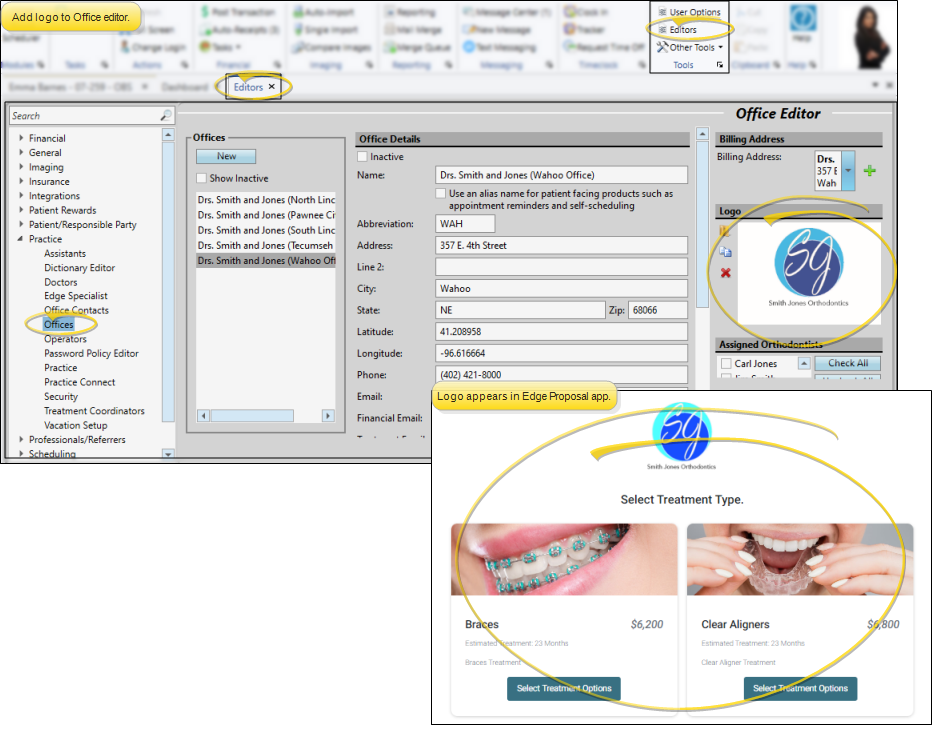Click the red X delete logo icon

[x=726, y=273]
